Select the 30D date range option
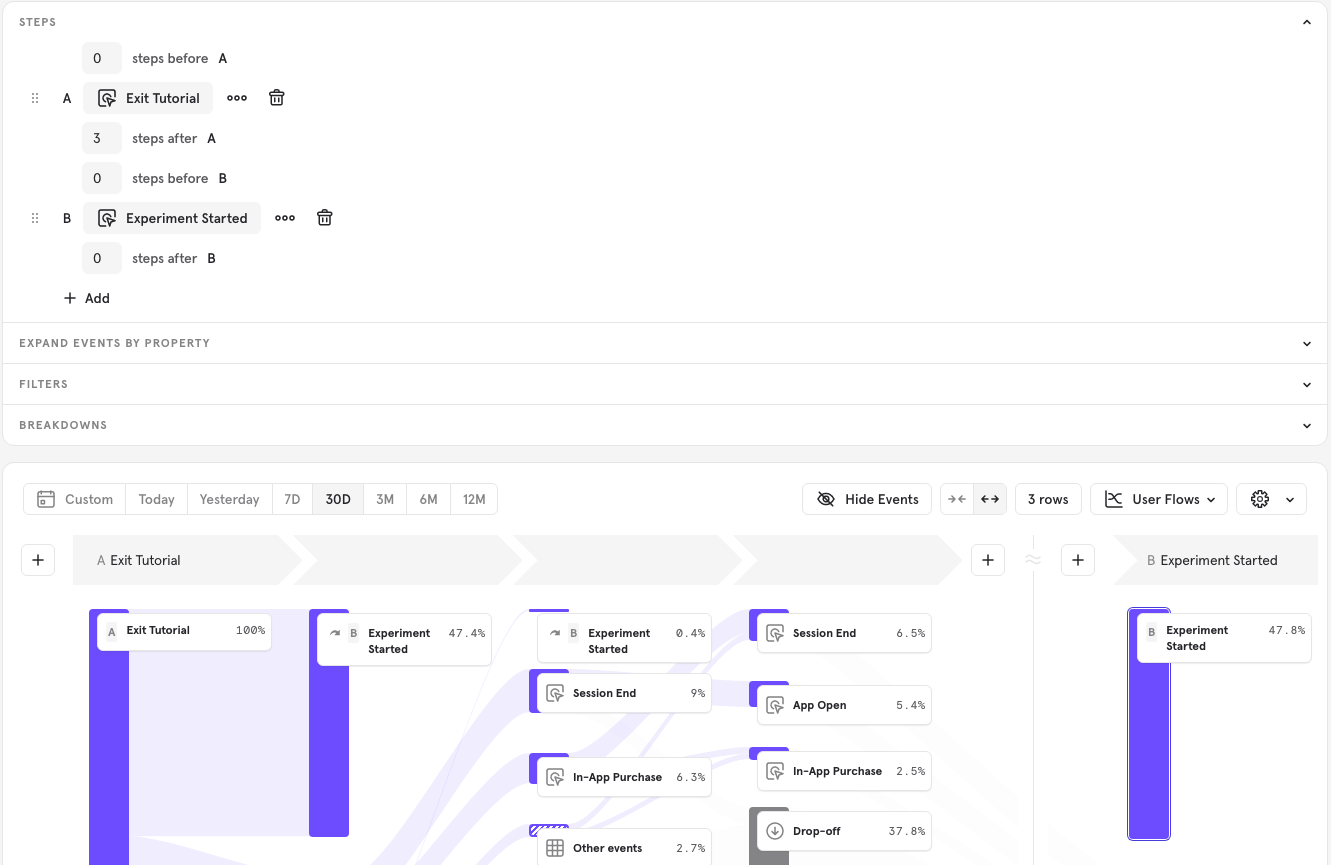Screen dimensions: 1331x865 (337, 498)
